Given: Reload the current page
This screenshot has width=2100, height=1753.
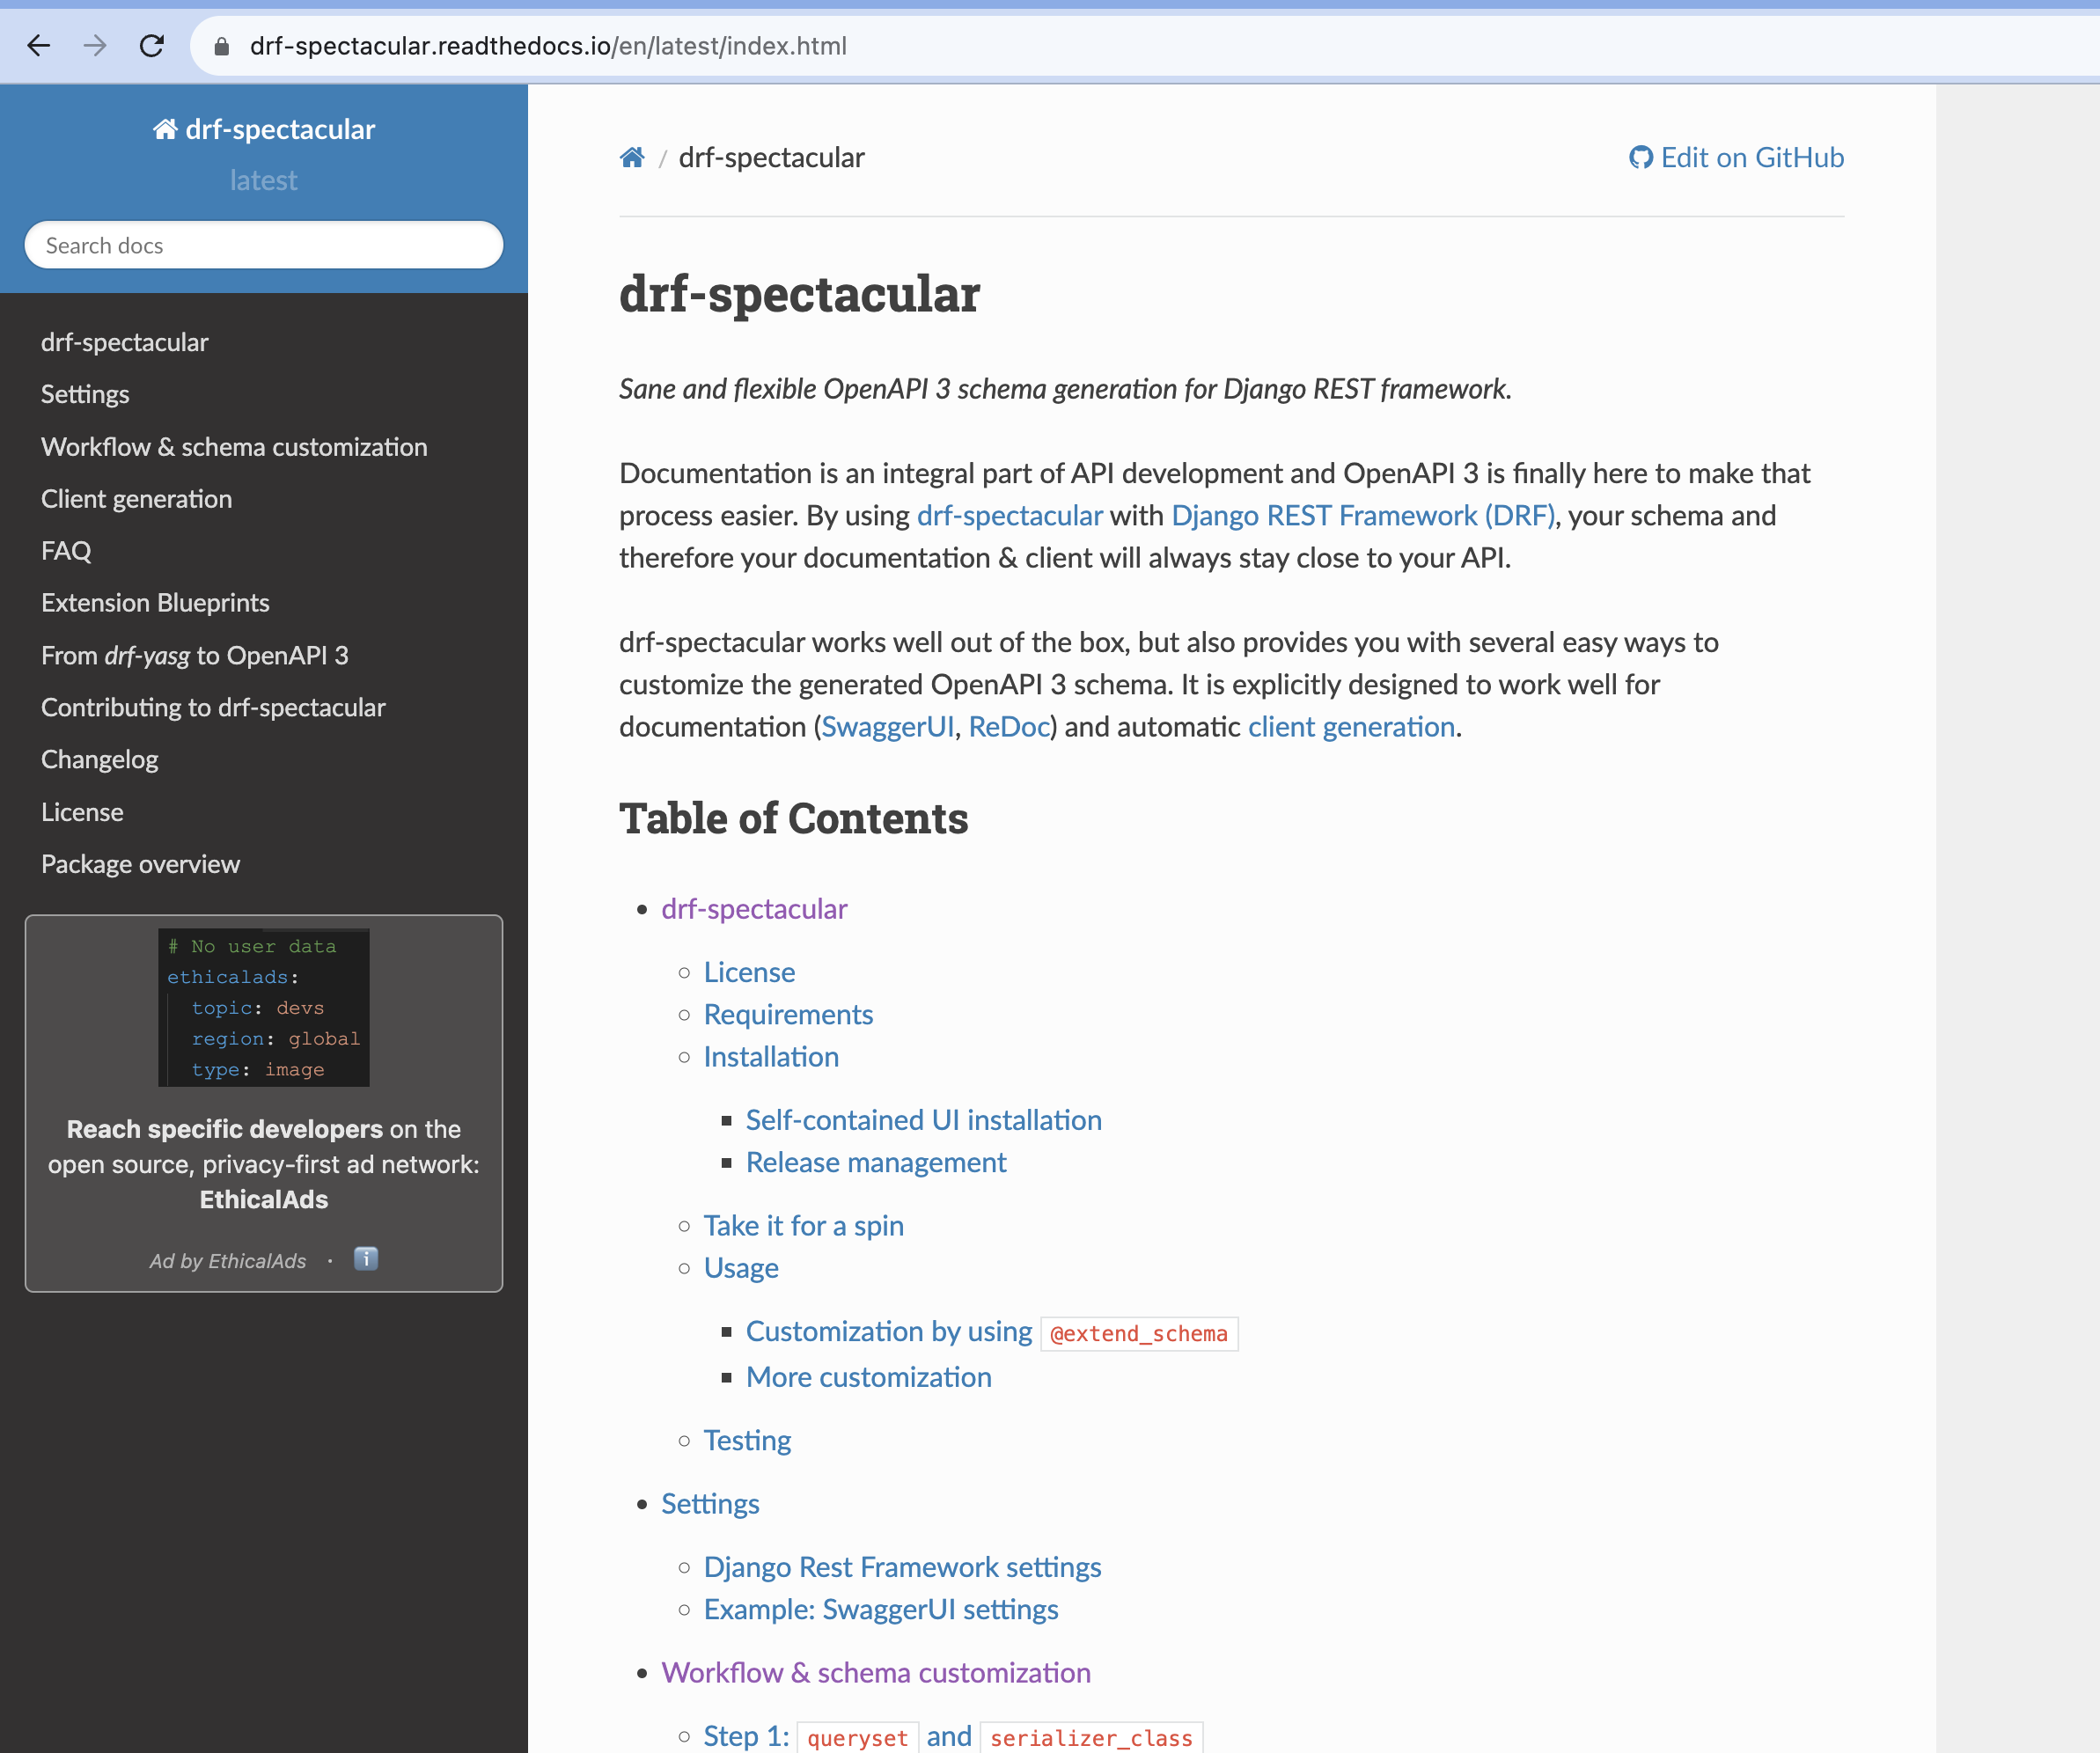Looking at the screenshot, I should (x=152, y=46).
